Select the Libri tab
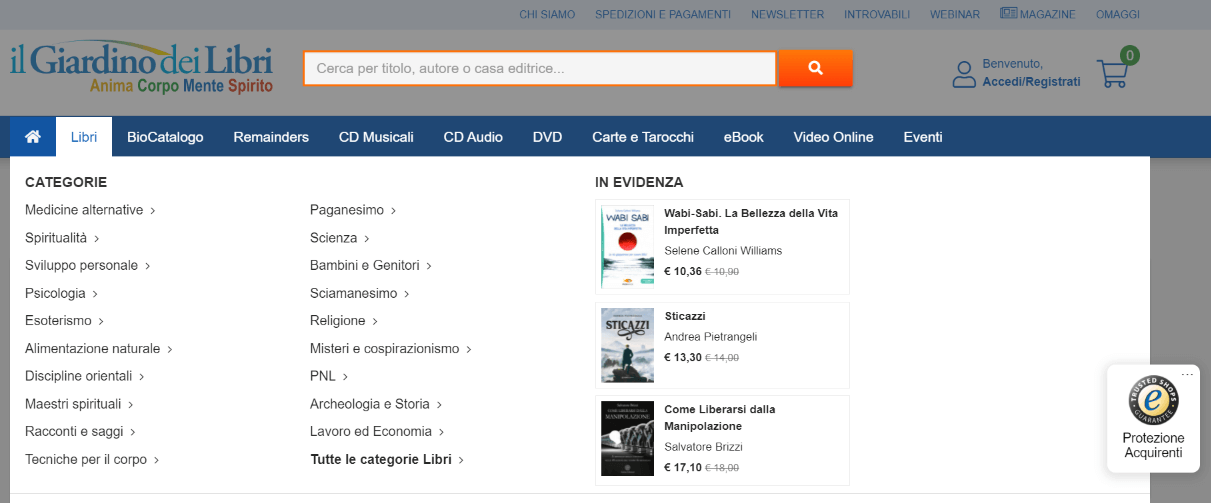This screenshot has height=503, width=1211. [84, 137]
